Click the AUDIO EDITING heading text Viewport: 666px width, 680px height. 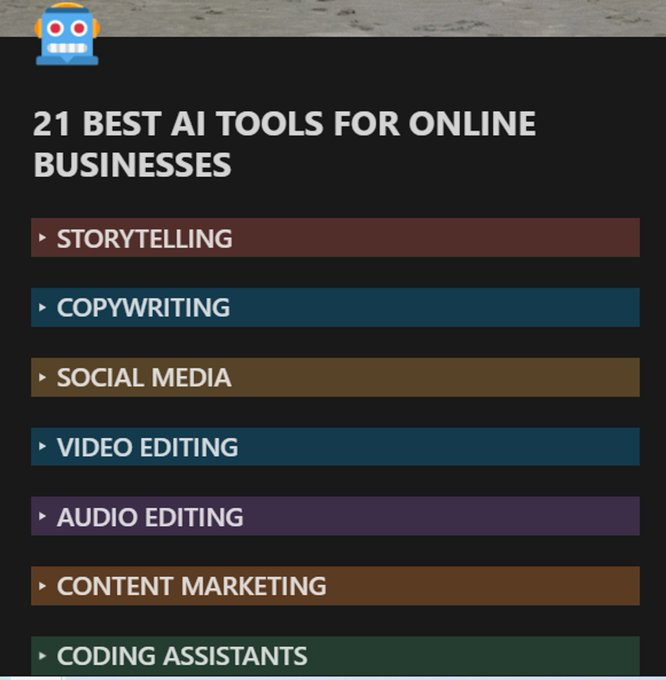point(150,517)
